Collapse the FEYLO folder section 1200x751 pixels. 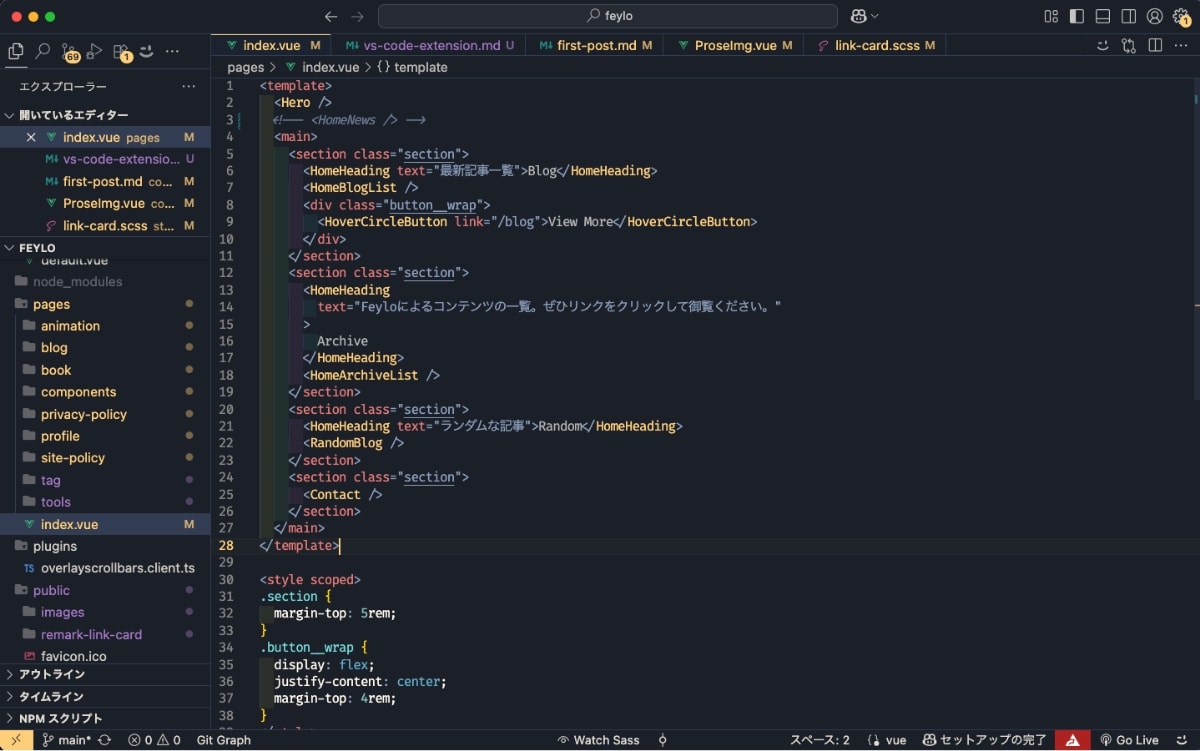point(105,247)
